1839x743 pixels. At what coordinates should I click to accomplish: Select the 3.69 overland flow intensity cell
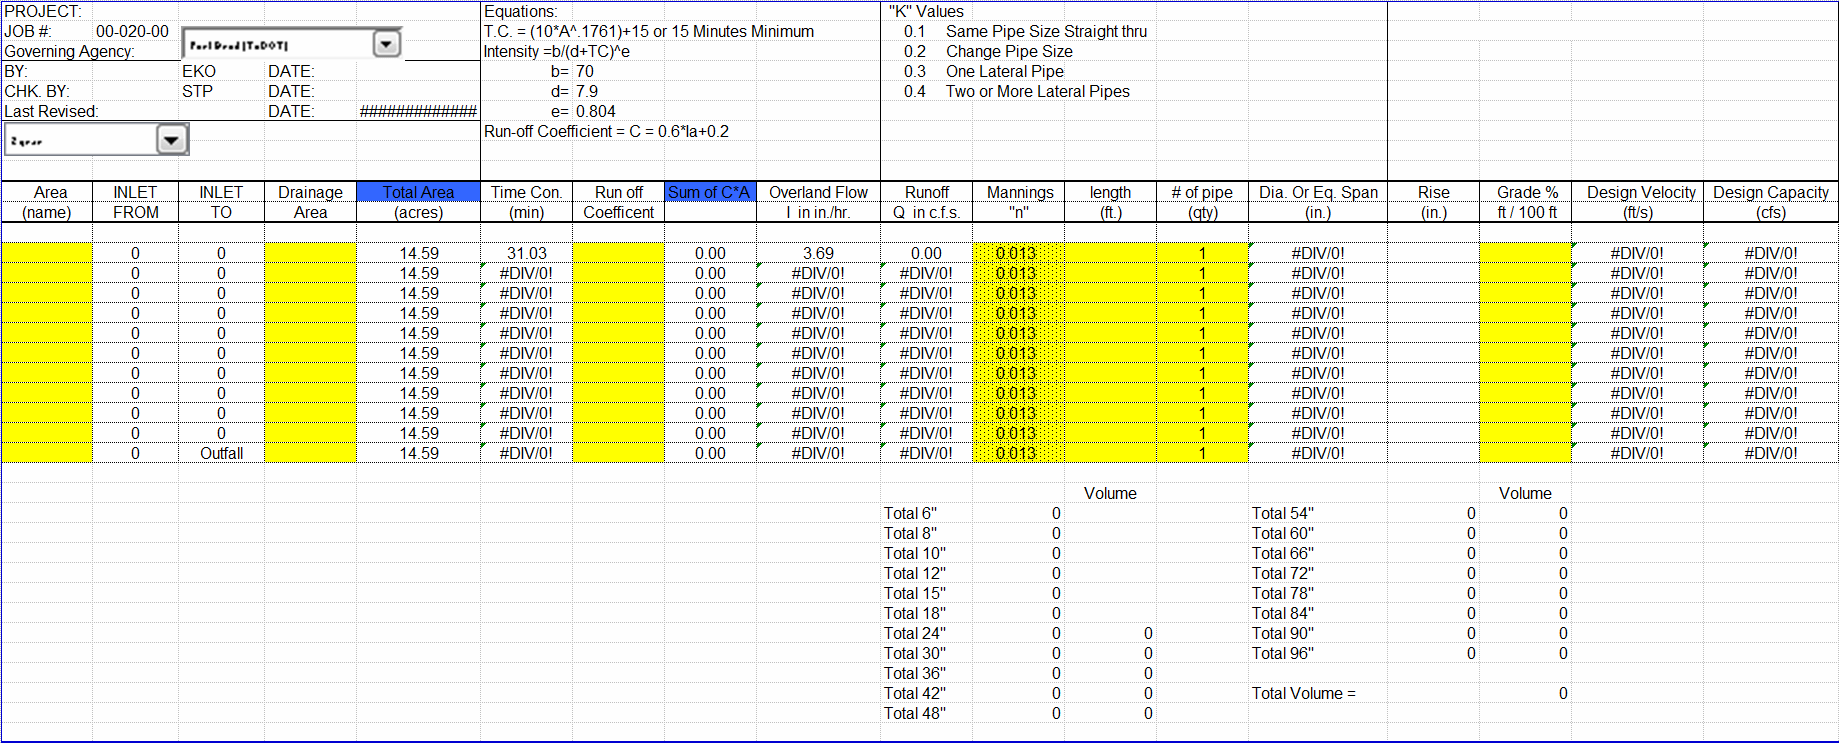[x=818, y=253]
